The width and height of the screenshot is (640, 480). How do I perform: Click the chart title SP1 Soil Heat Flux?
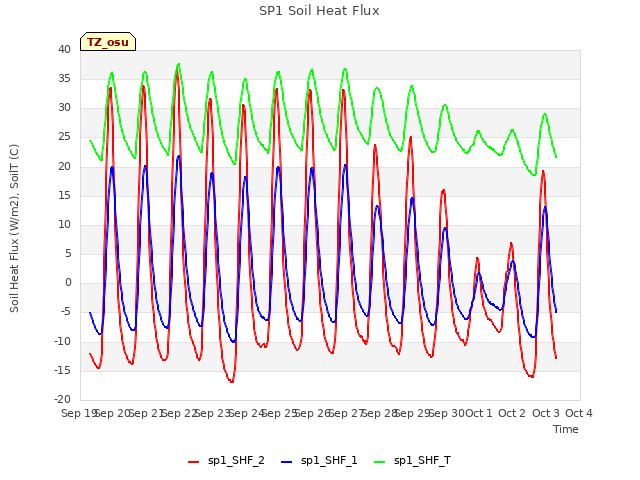tap(319, 11)
